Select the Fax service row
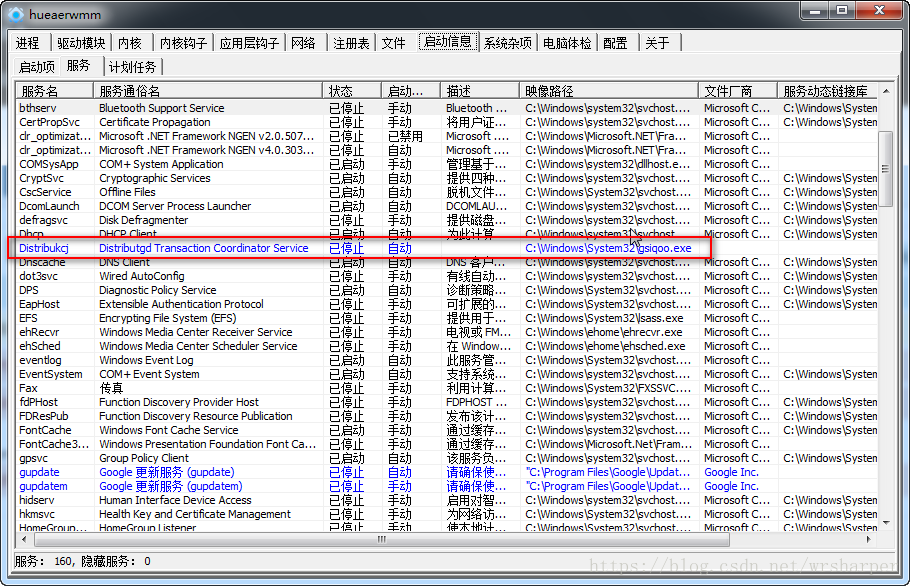The height and width of the screenshot is (586, 910). [447, 388]
